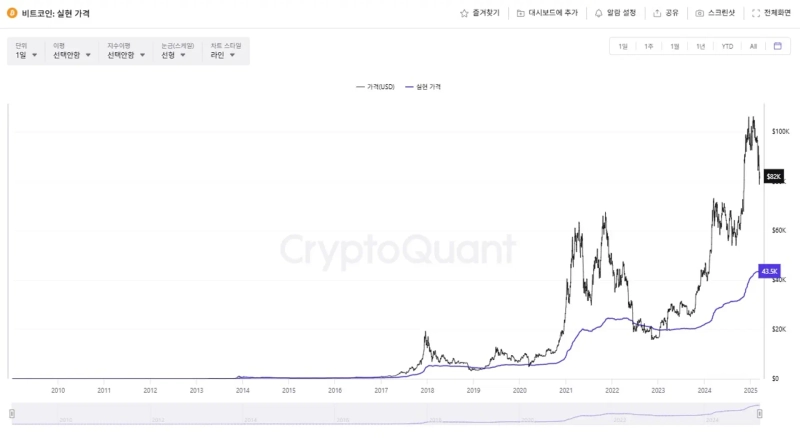The height and width of the screenshot is (438, 800).
Task: Open the 단위 1일 dropdown
Action: tap(27, 55)
